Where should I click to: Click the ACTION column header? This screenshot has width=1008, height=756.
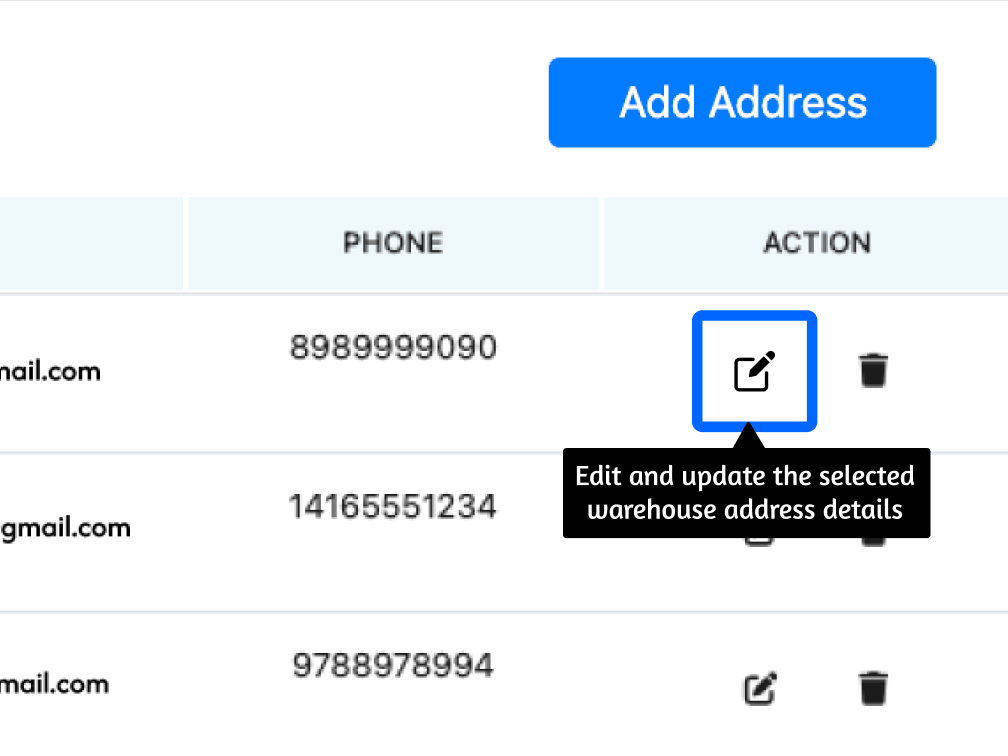(817, 243)
